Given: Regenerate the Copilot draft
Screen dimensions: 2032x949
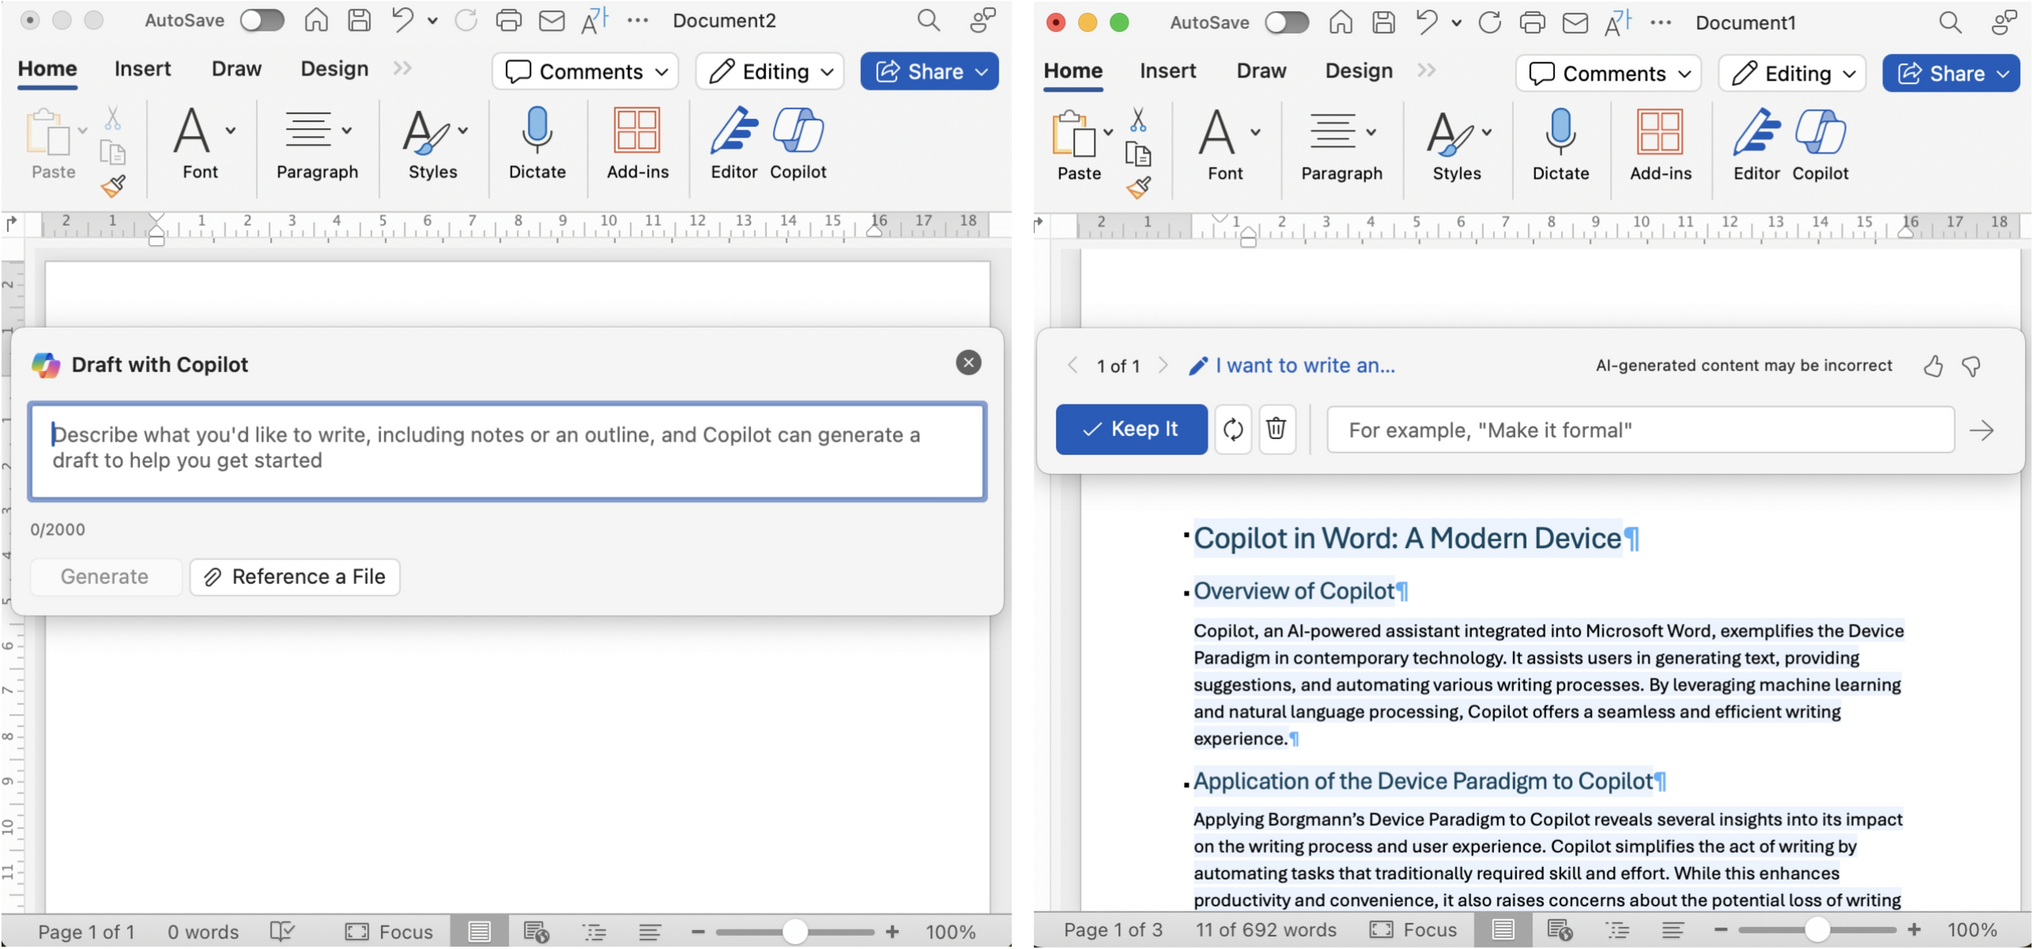Looking at the screenshot, I should (x=1233, y=429).
